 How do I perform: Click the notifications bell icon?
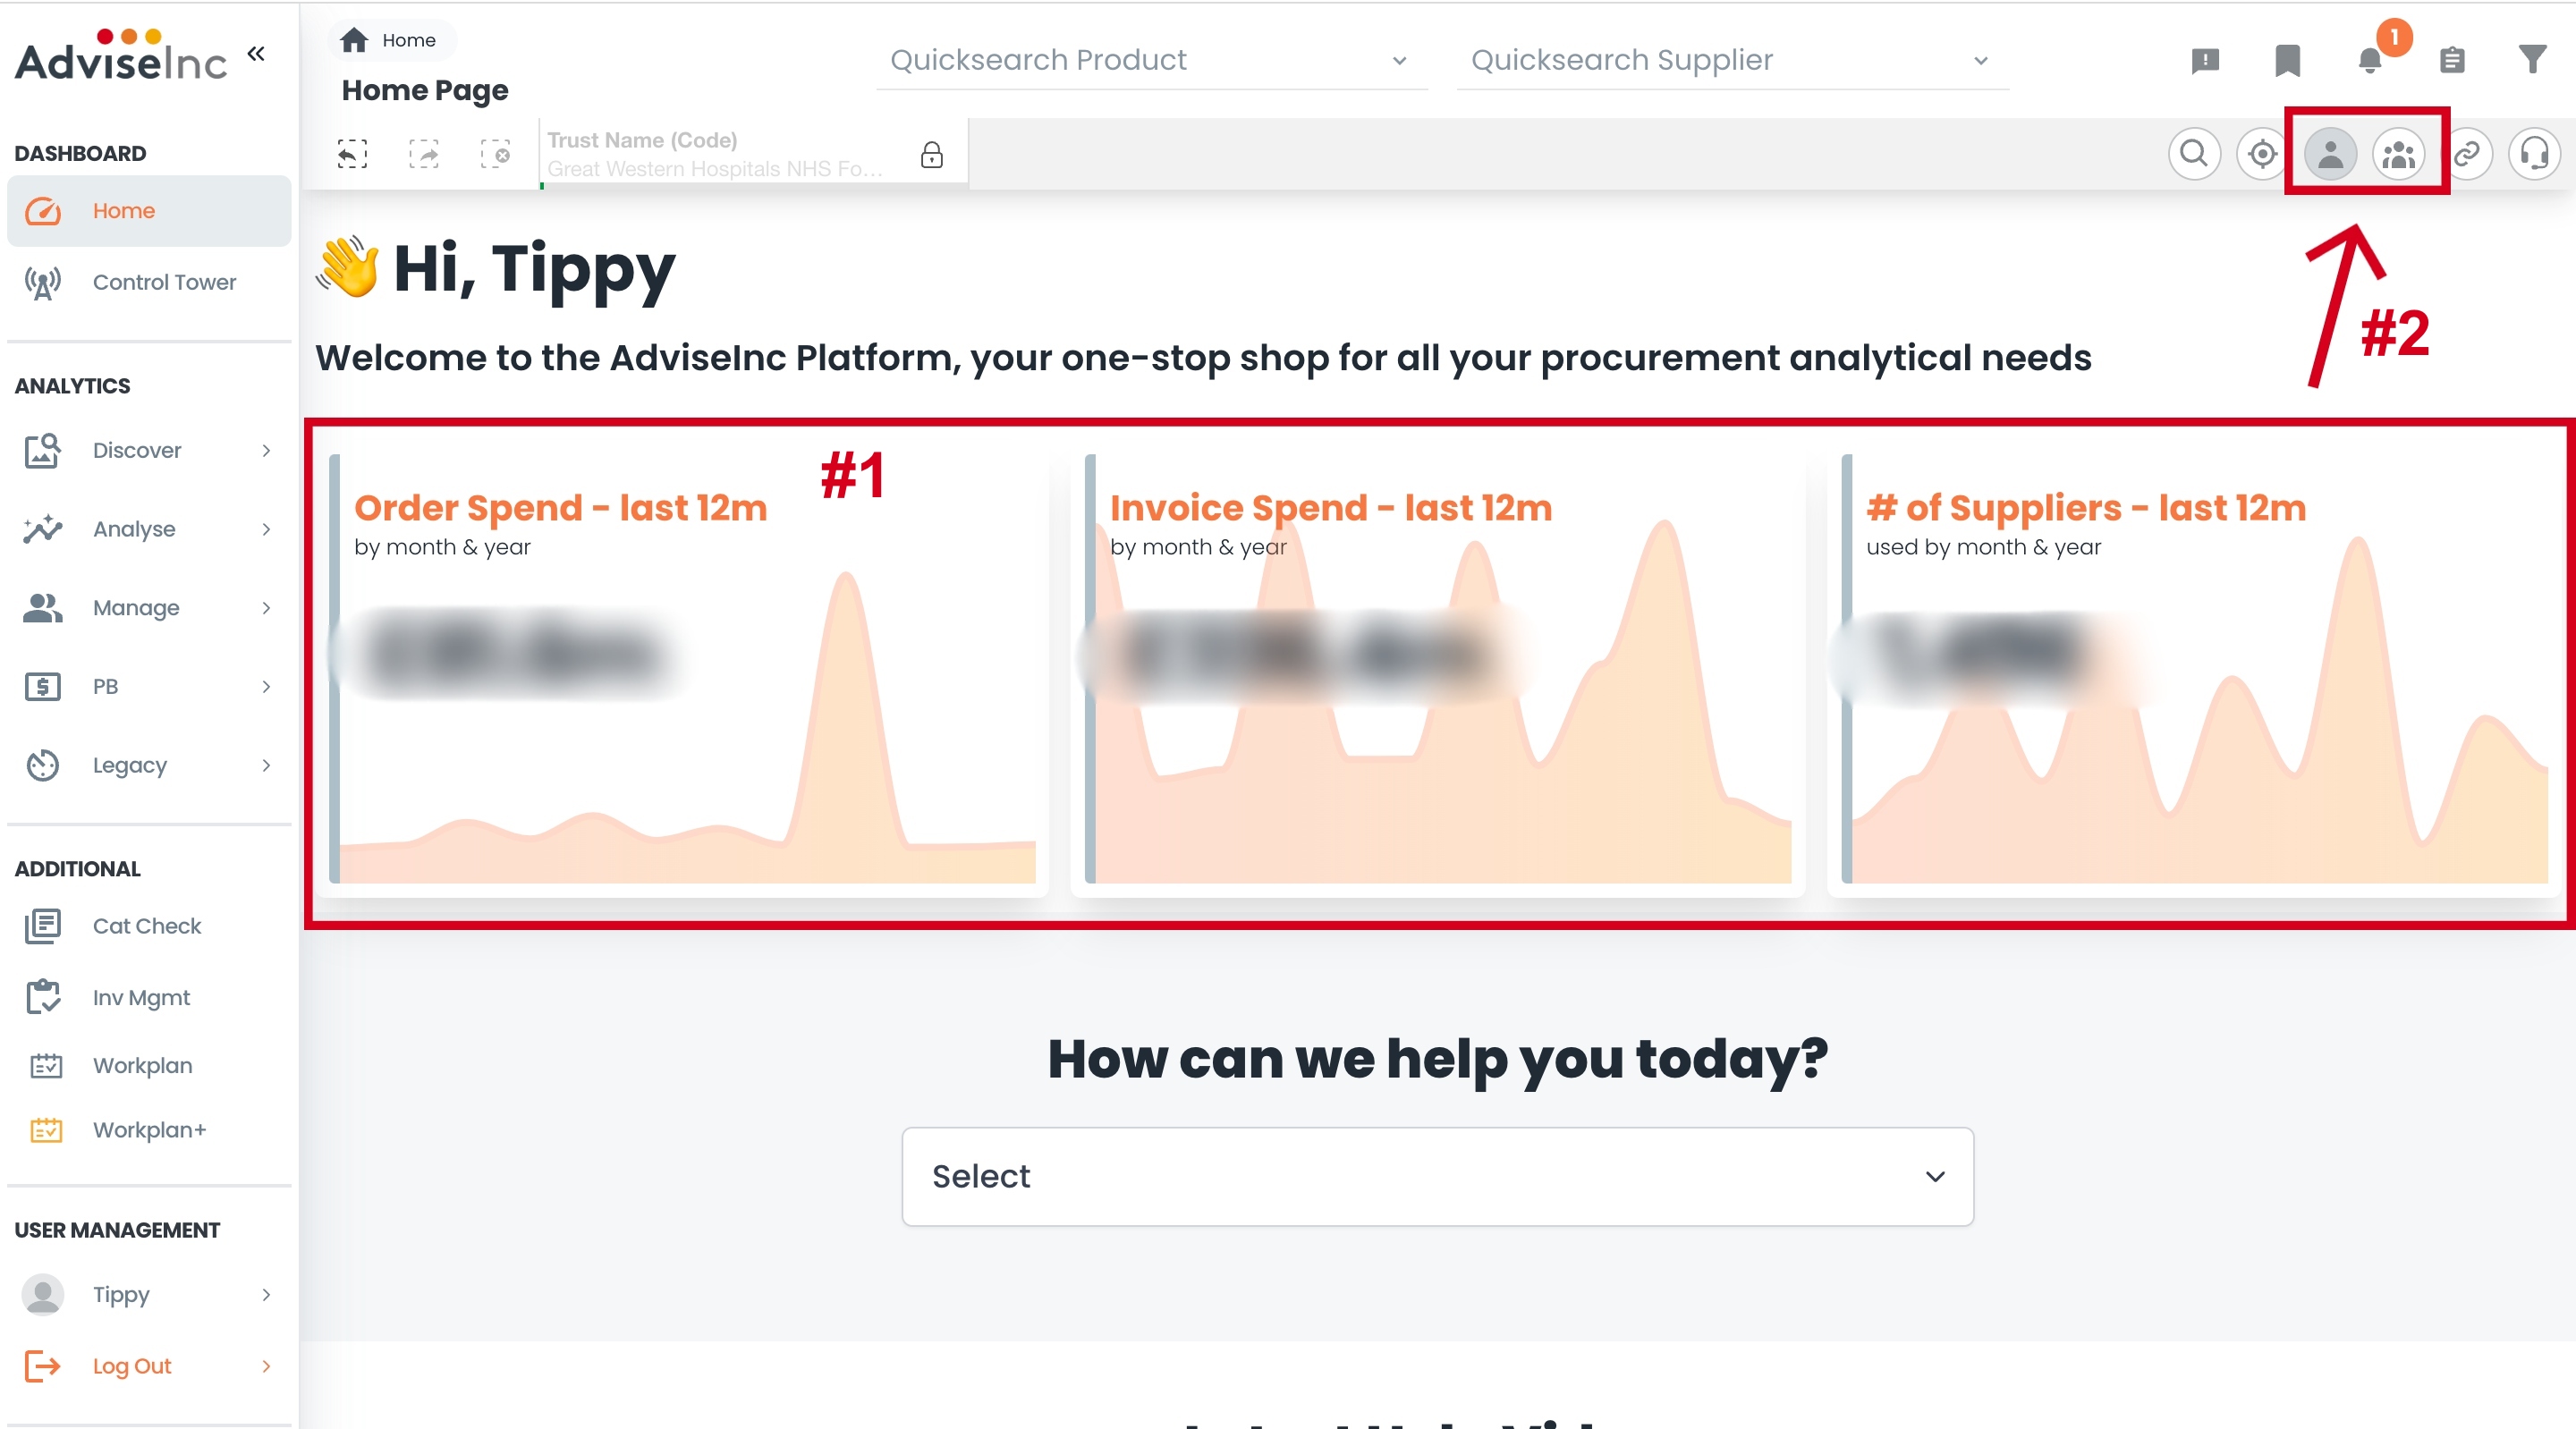tap(2370, 60)
